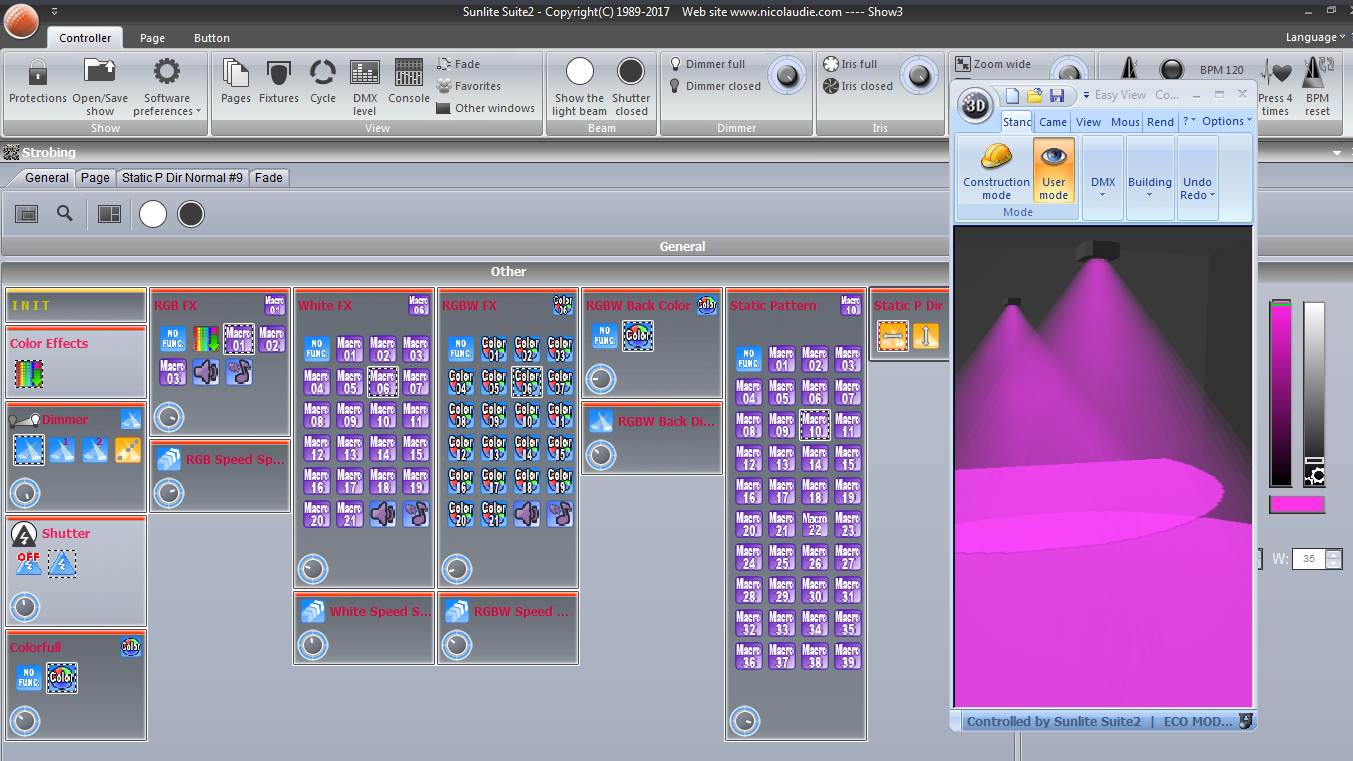The image size is (1353, 761).
Task: Select Macro 02 in RGB FX panel
Action: coord(271,339)
